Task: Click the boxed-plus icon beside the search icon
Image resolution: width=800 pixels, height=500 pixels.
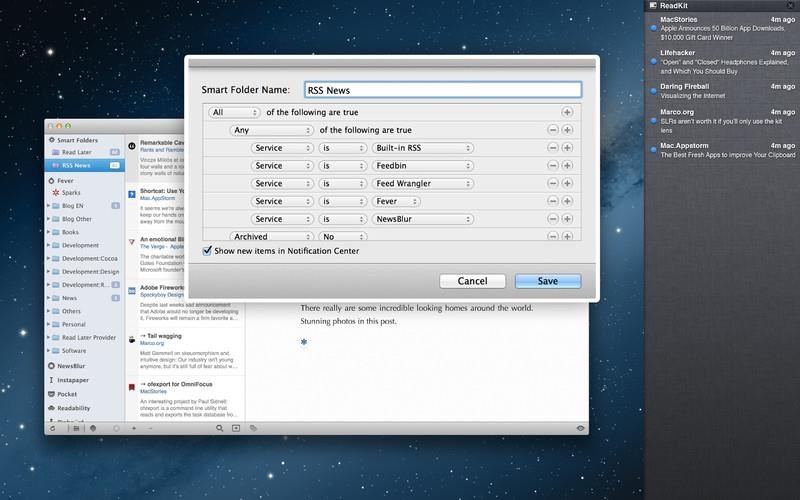Action: tap(236, 429)
